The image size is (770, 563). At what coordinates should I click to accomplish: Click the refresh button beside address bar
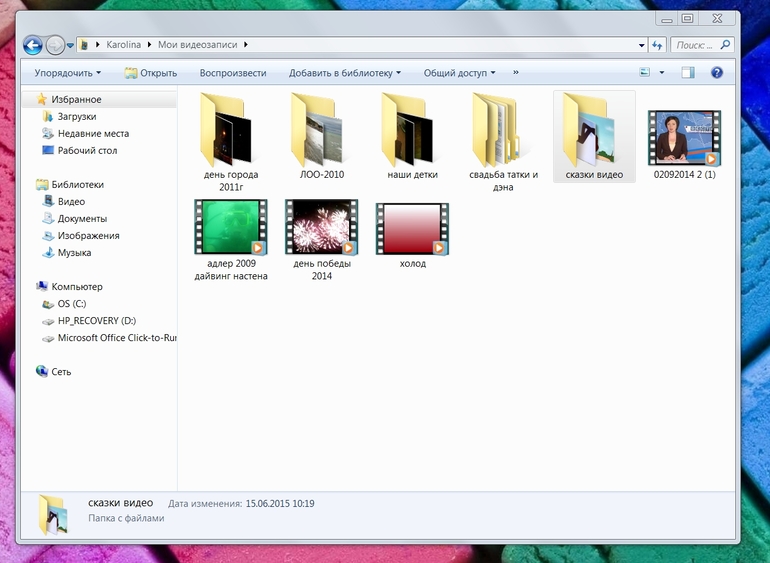click(x=657, y=45)
